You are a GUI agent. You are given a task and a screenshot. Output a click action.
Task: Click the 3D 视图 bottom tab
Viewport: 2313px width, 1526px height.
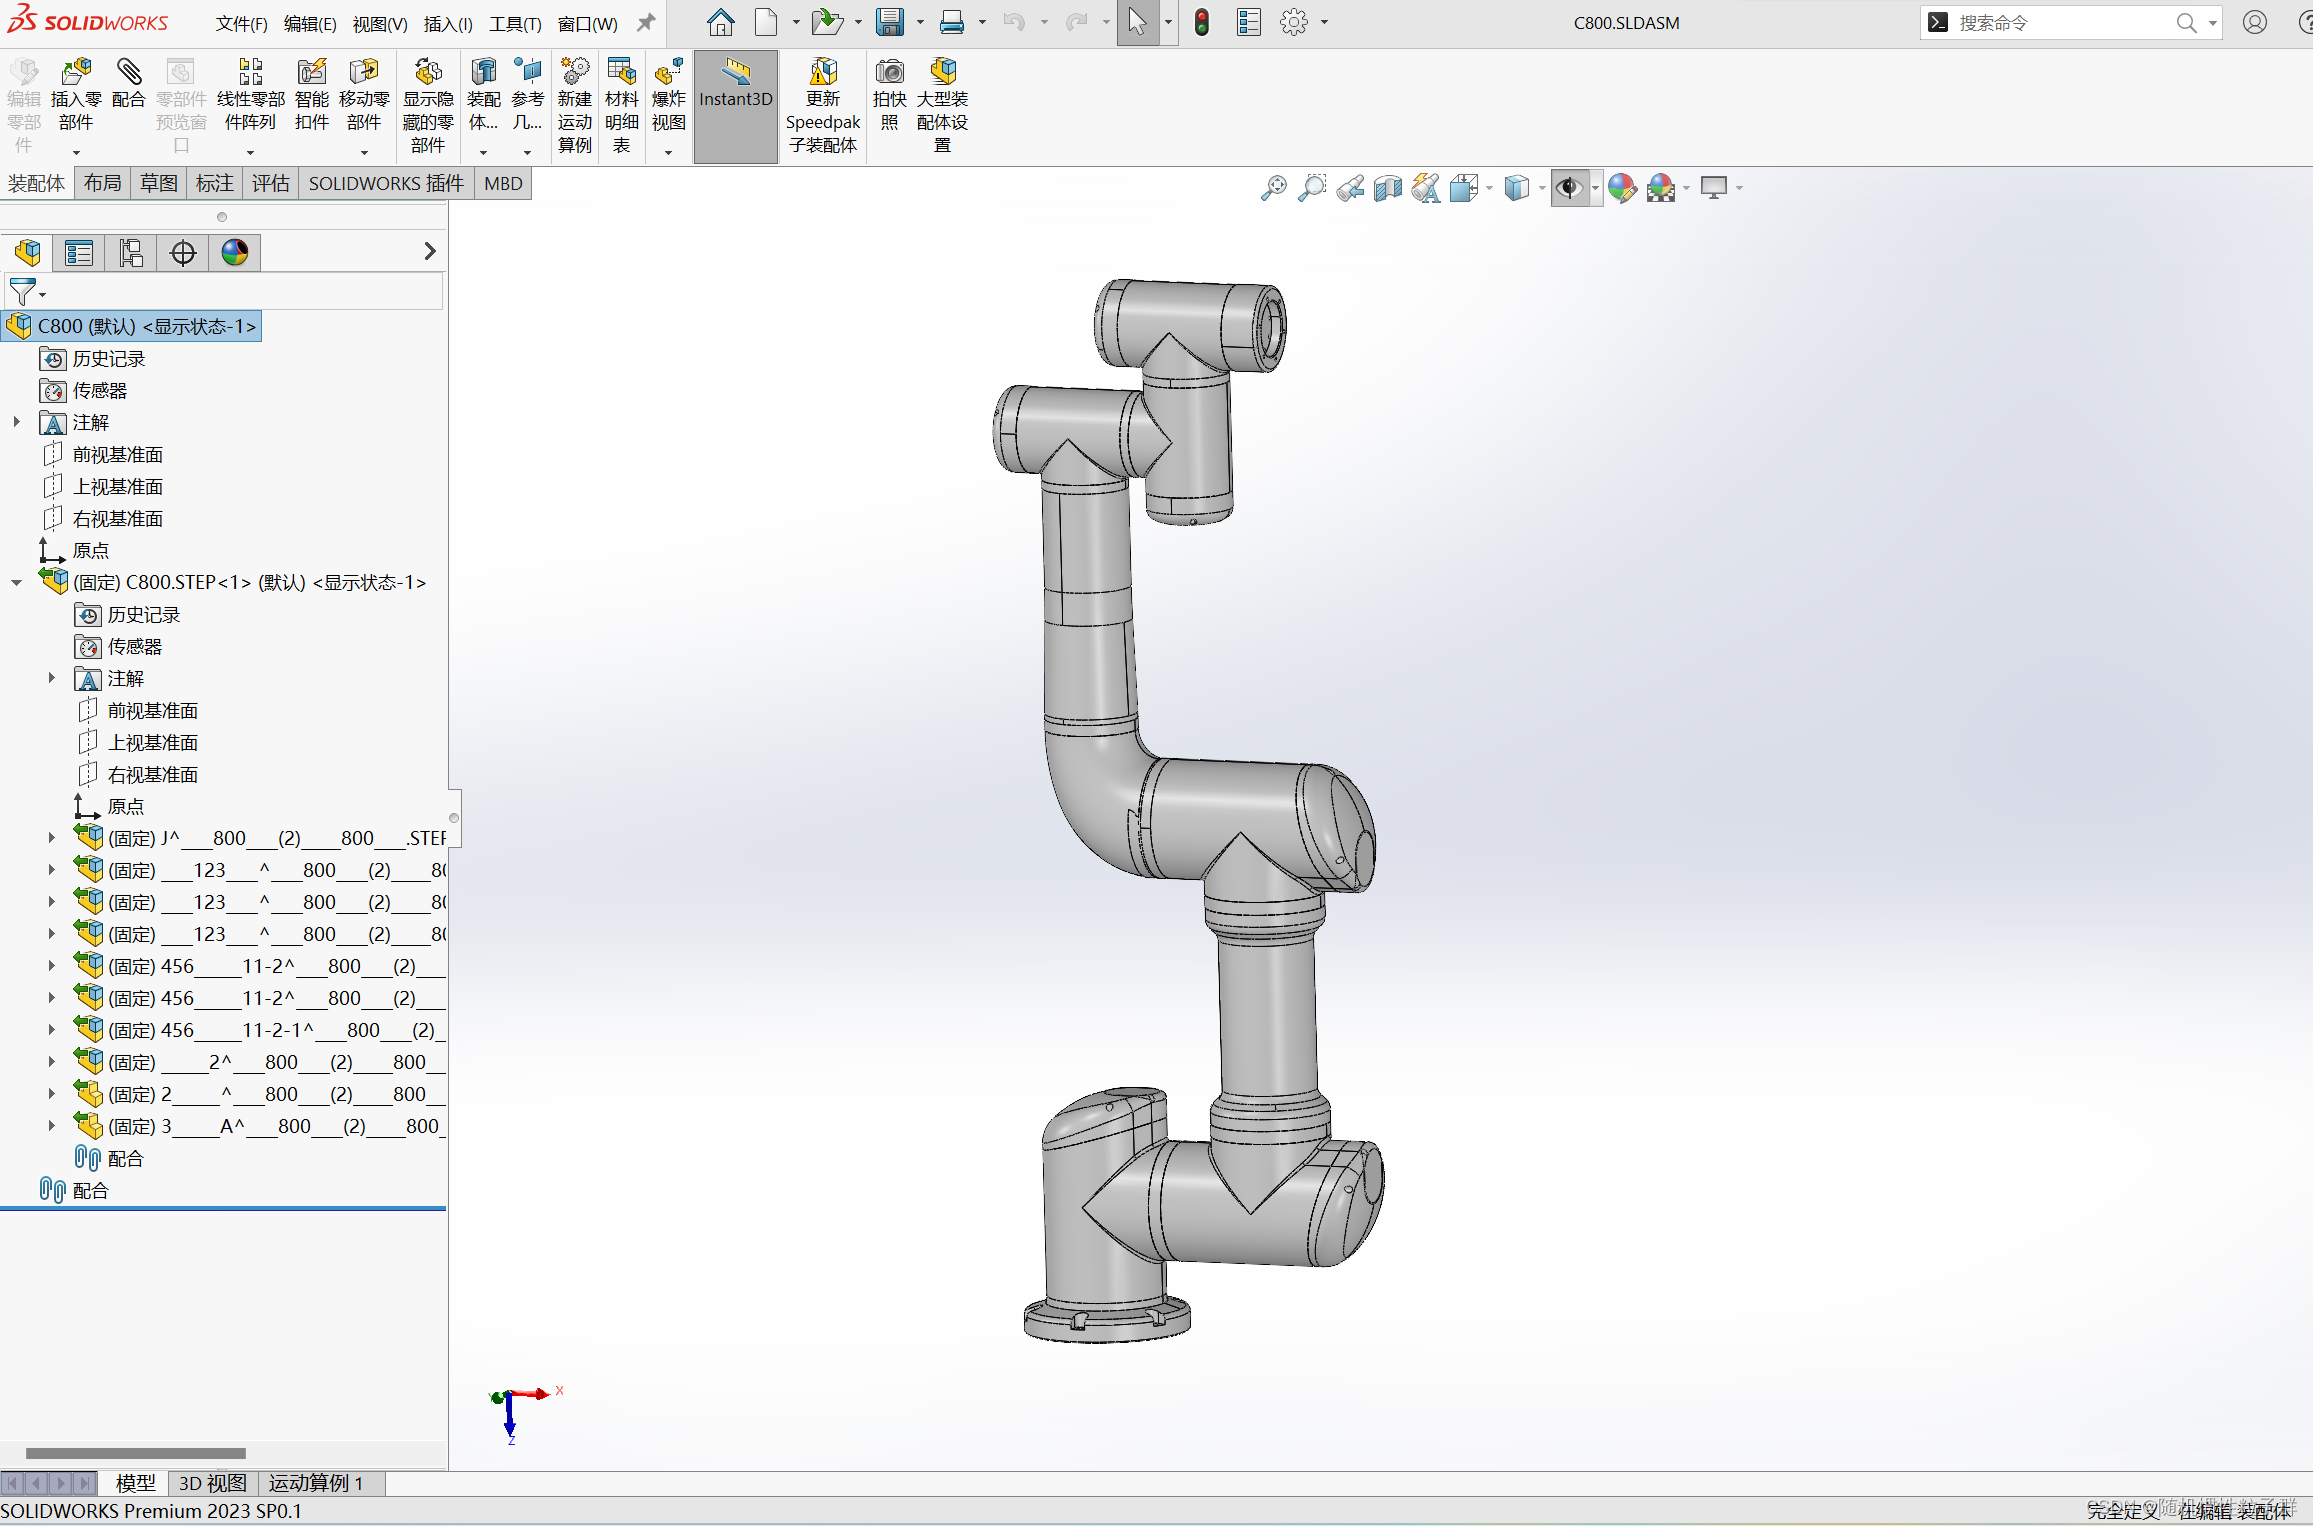point(212,1482)
